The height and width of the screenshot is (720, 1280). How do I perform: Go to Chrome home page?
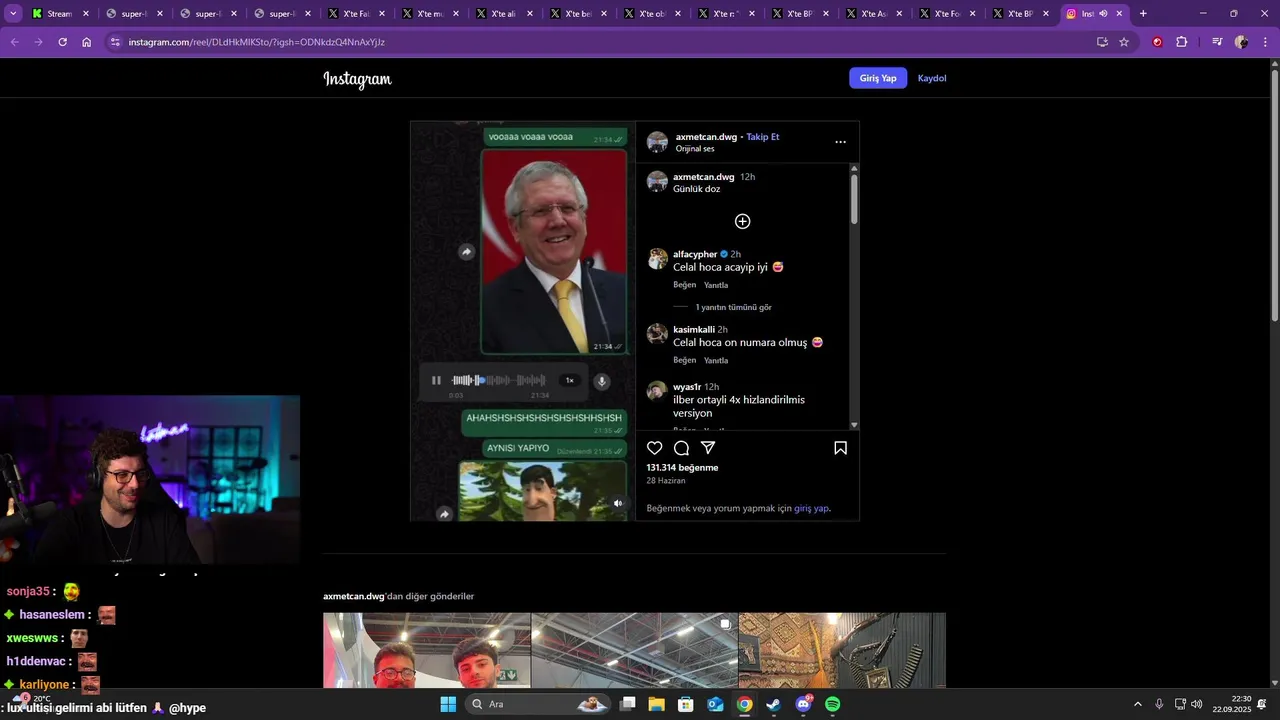point(87,42)
